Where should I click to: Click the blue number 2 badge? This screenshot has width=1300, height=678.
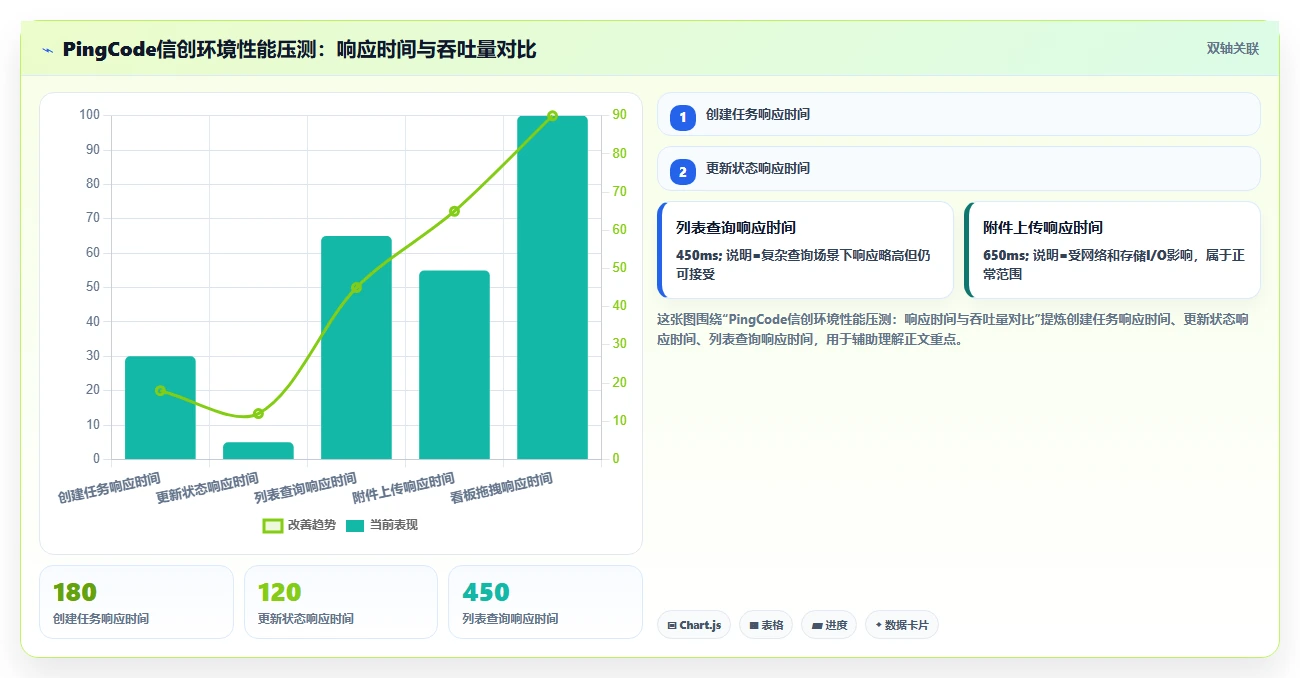coord(683,172)
